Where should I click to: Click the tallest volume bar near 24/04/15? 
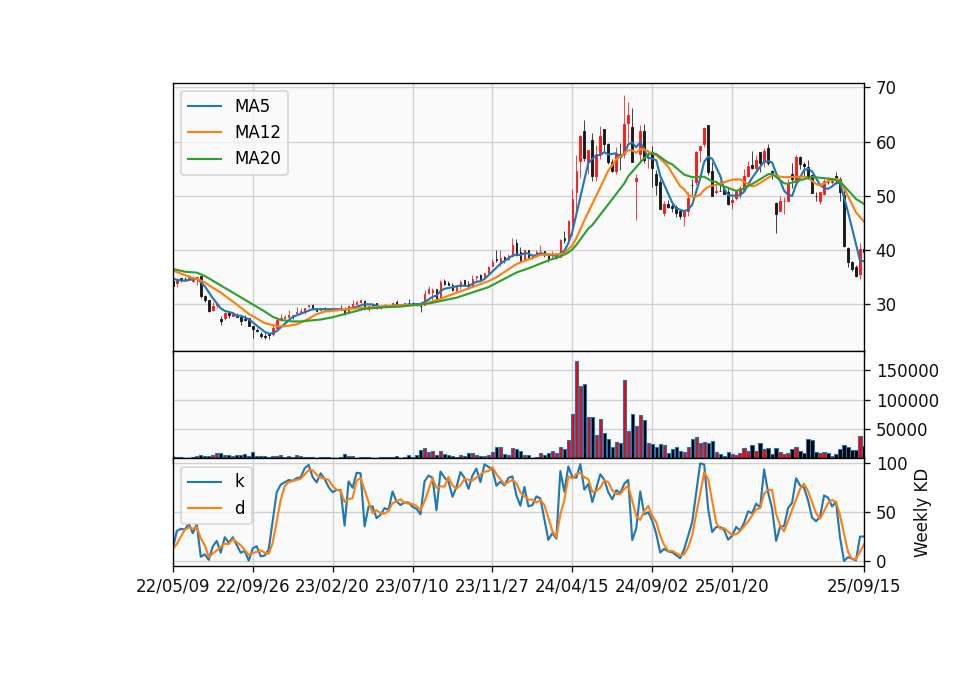click(x=577, y=410)
